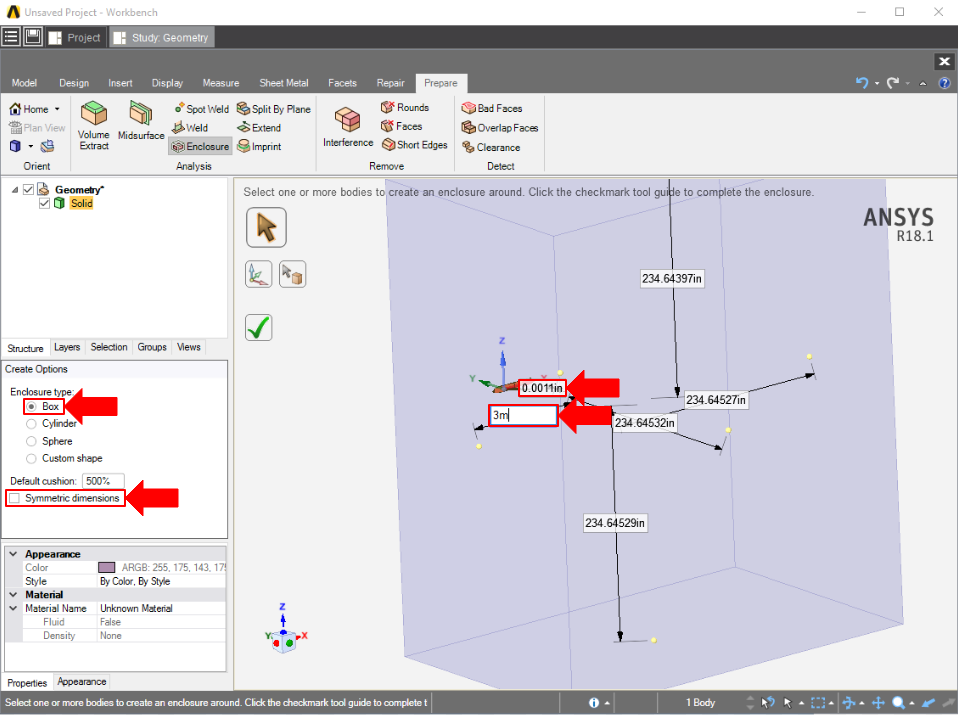Viewport: 958px width, 715px height.
Task: Switch to the Design ribbon tab
Action: (74, 82)
